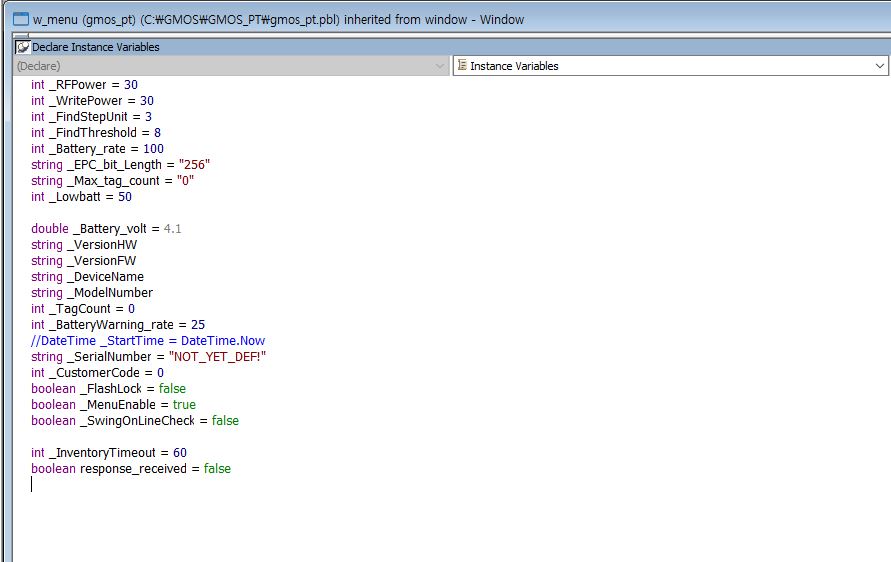Click on the _FindThreshold = 8 line
The height and width of the screenshot is (562, 891).
tap(96, 133)
